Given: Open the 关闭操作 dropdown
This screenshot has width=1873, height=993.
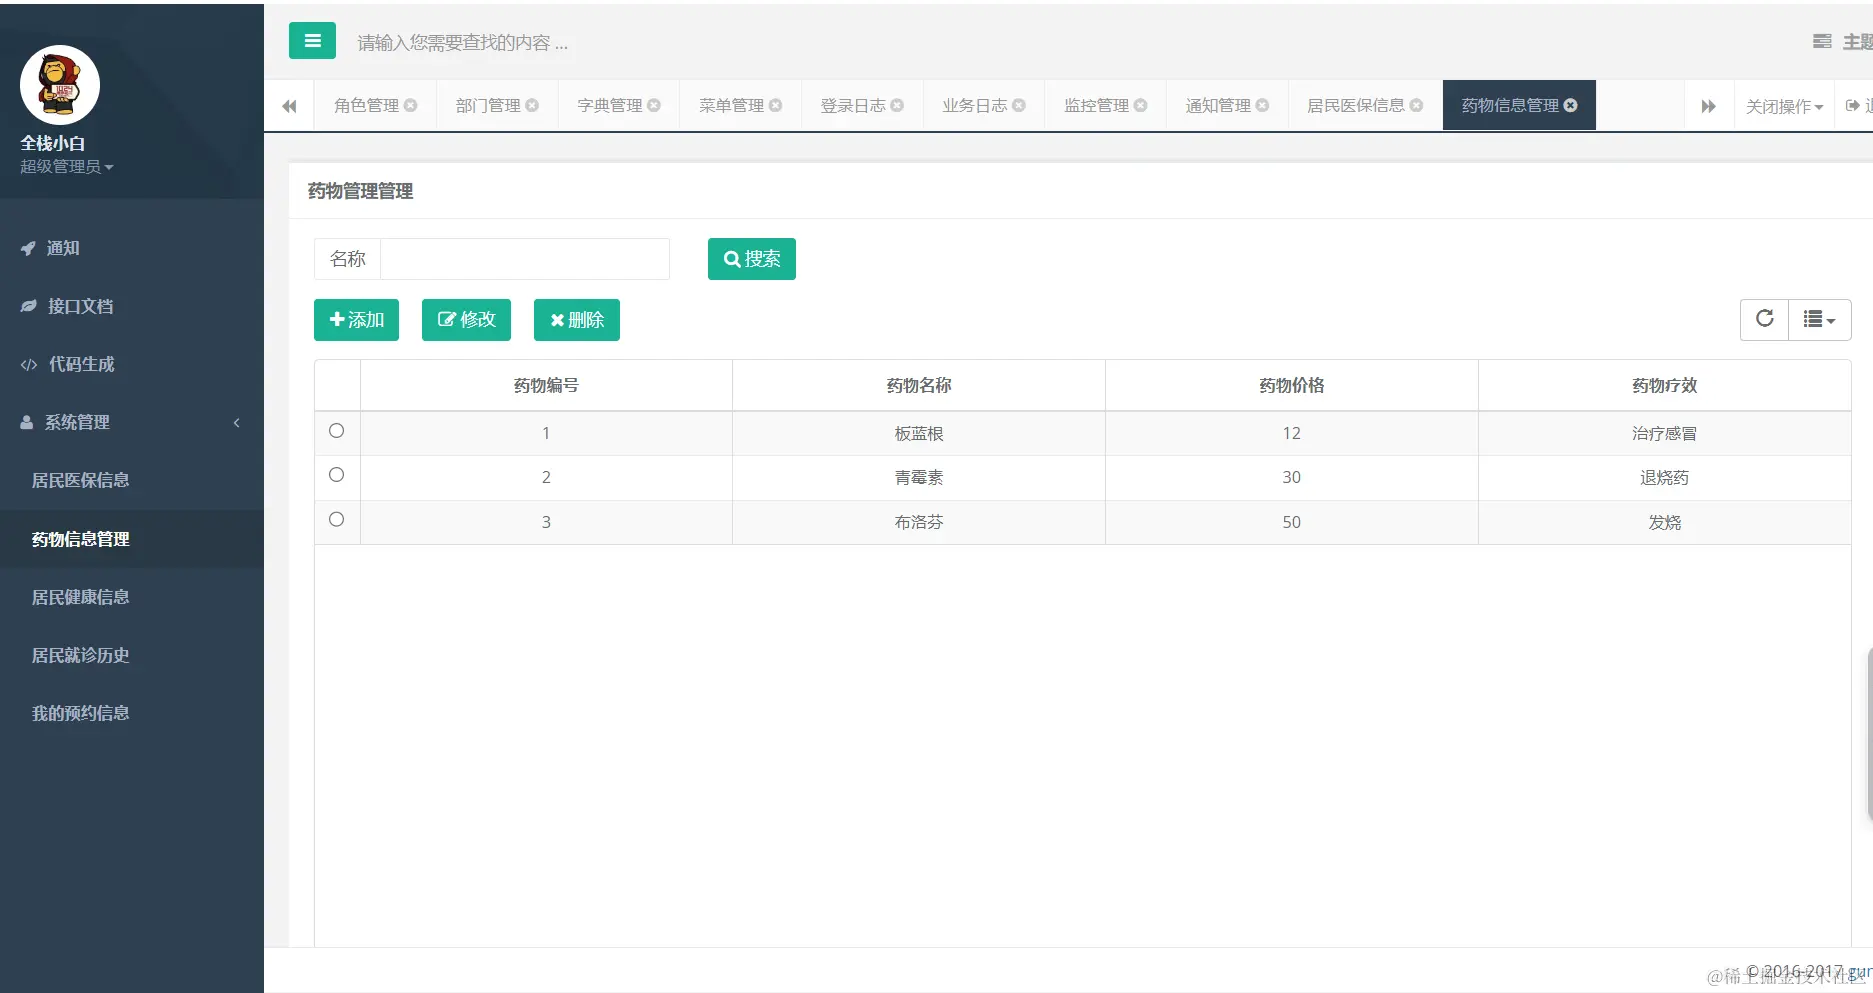Looking at the screenshot, I should coord(1784,106).
